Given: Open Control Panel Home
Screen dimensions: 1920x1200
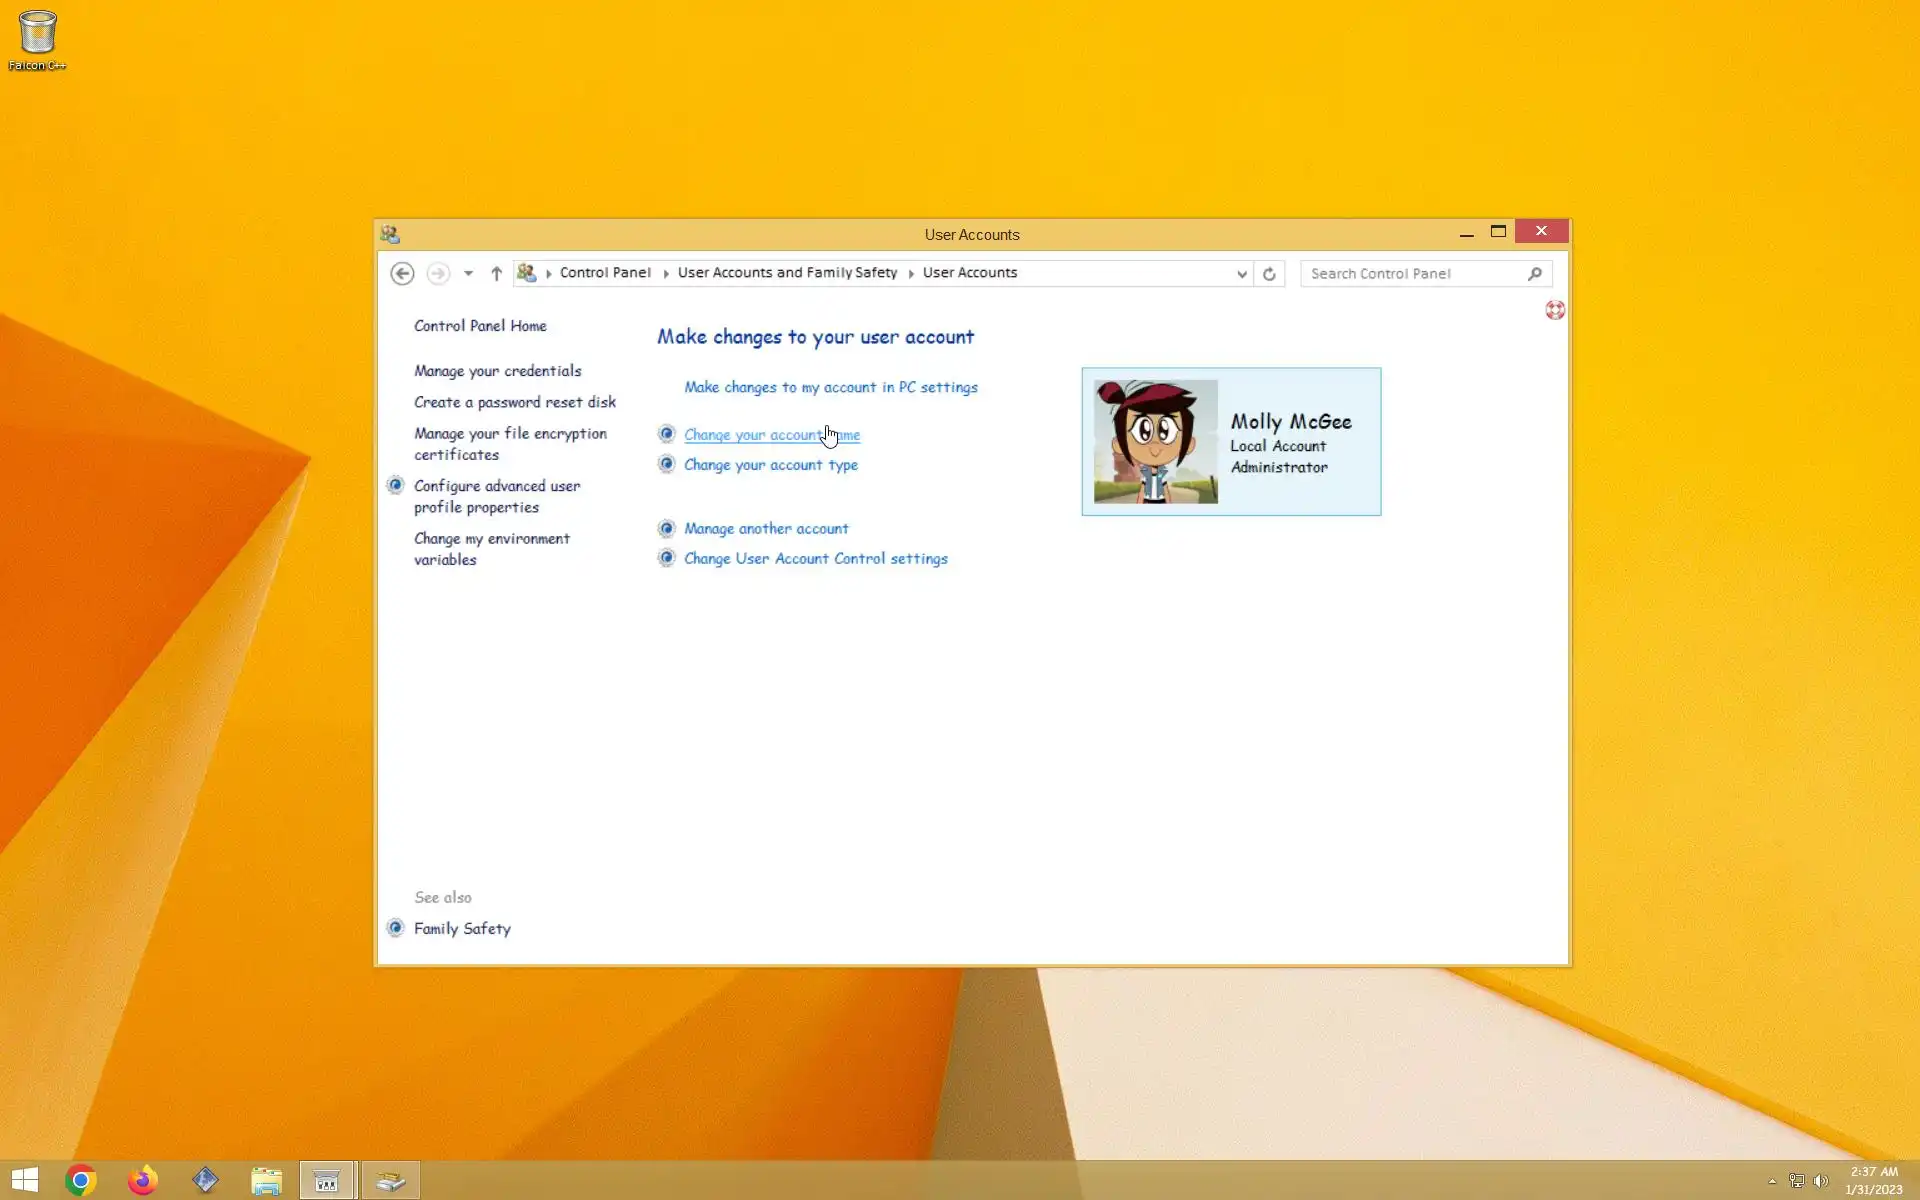Looking at the screenshot, I should tap(480, 326).
